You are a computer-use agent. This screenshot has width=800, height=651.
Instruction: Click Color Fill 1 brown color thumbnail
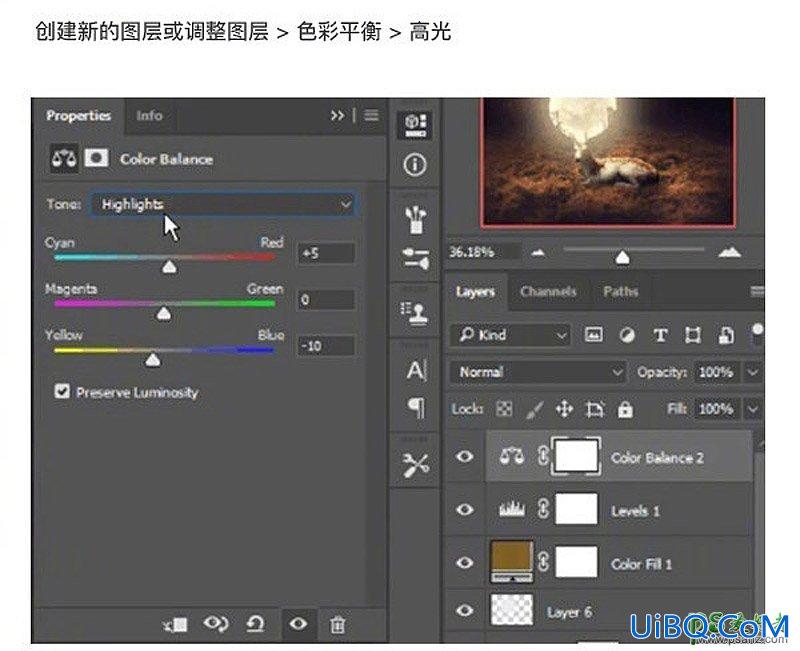511,562
